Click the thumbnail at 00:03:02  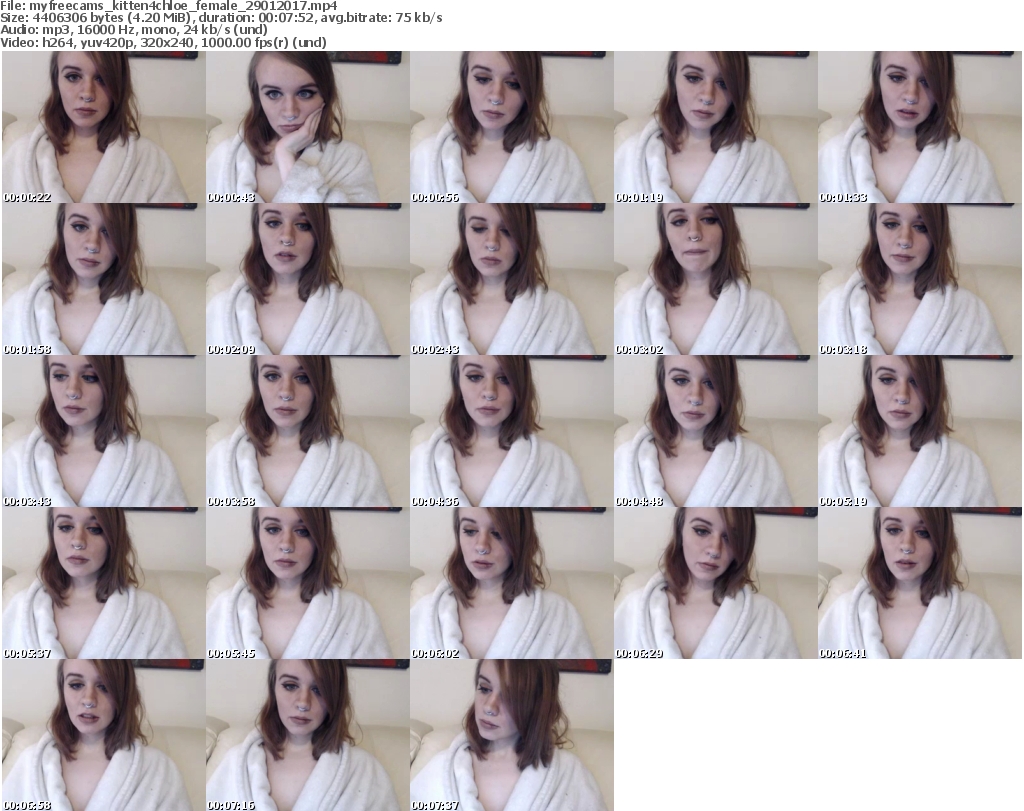click(x=715, y=279)
